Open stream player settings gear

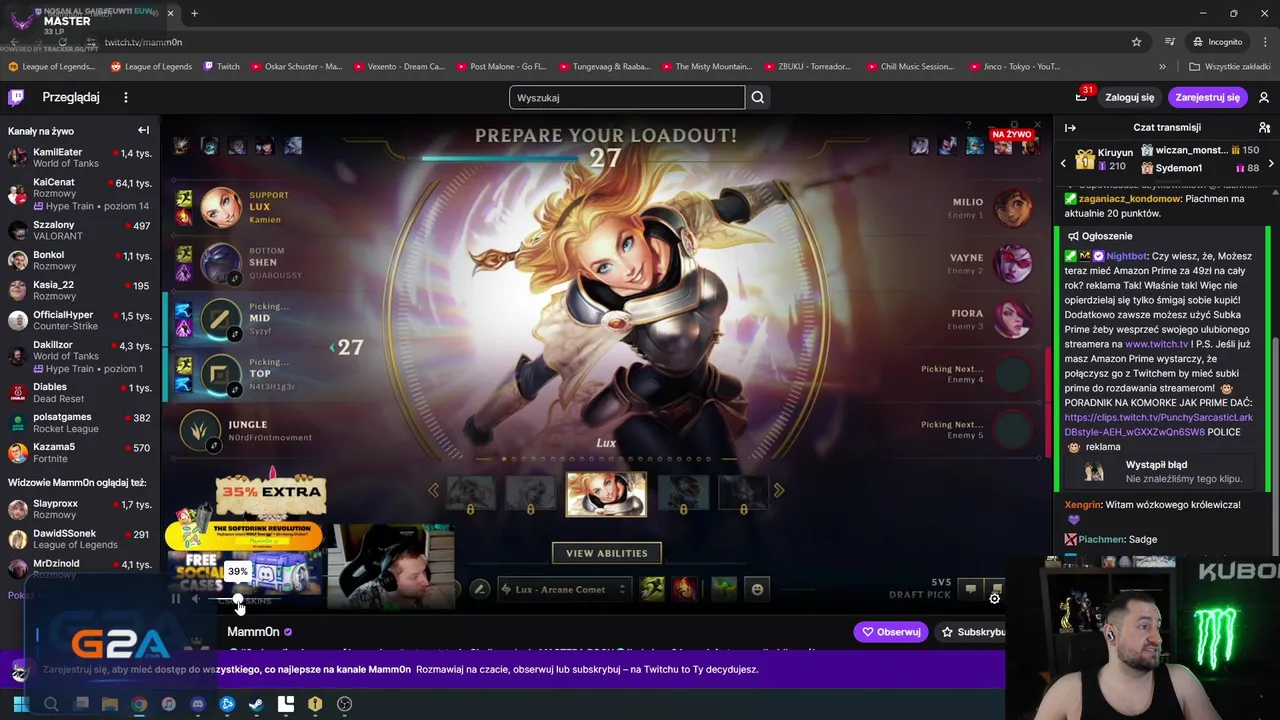pyautogui.click(x=994, y=598)
